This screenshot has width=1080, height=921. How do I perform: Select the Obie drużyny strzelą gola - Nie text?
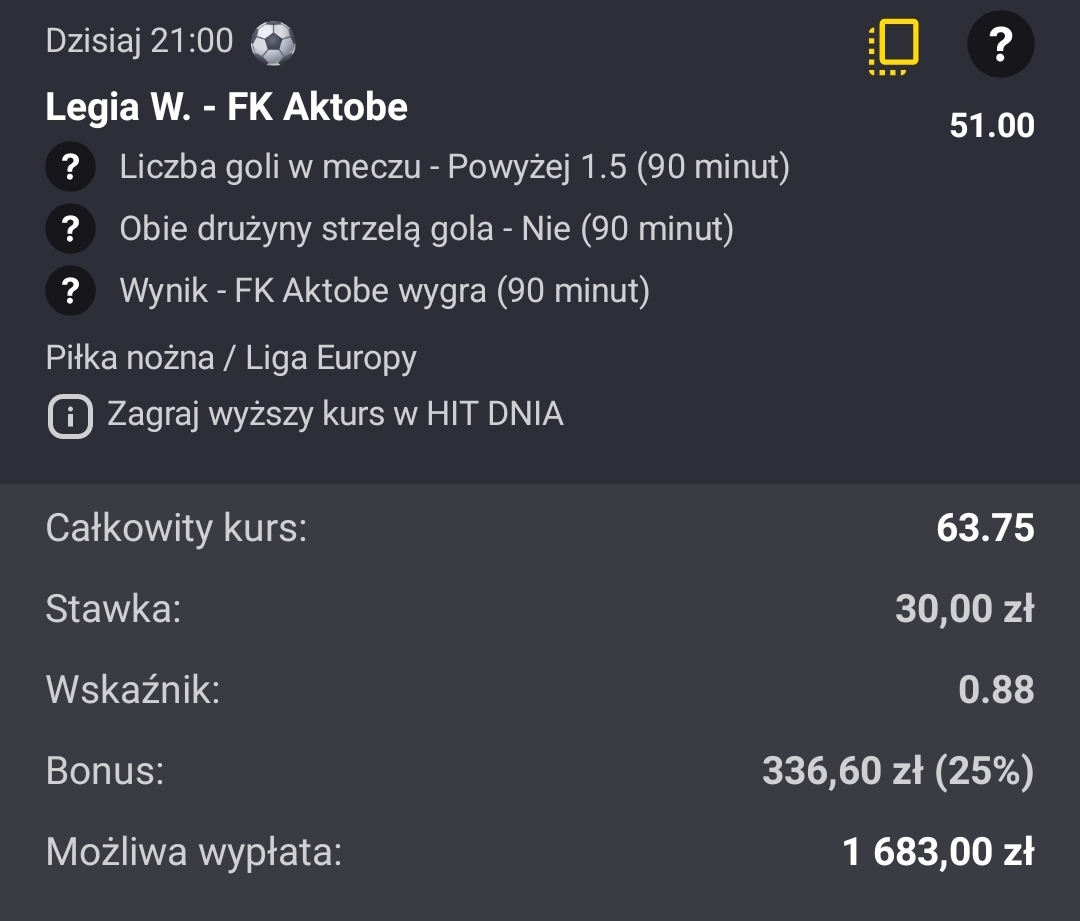[x=426, y=229]
